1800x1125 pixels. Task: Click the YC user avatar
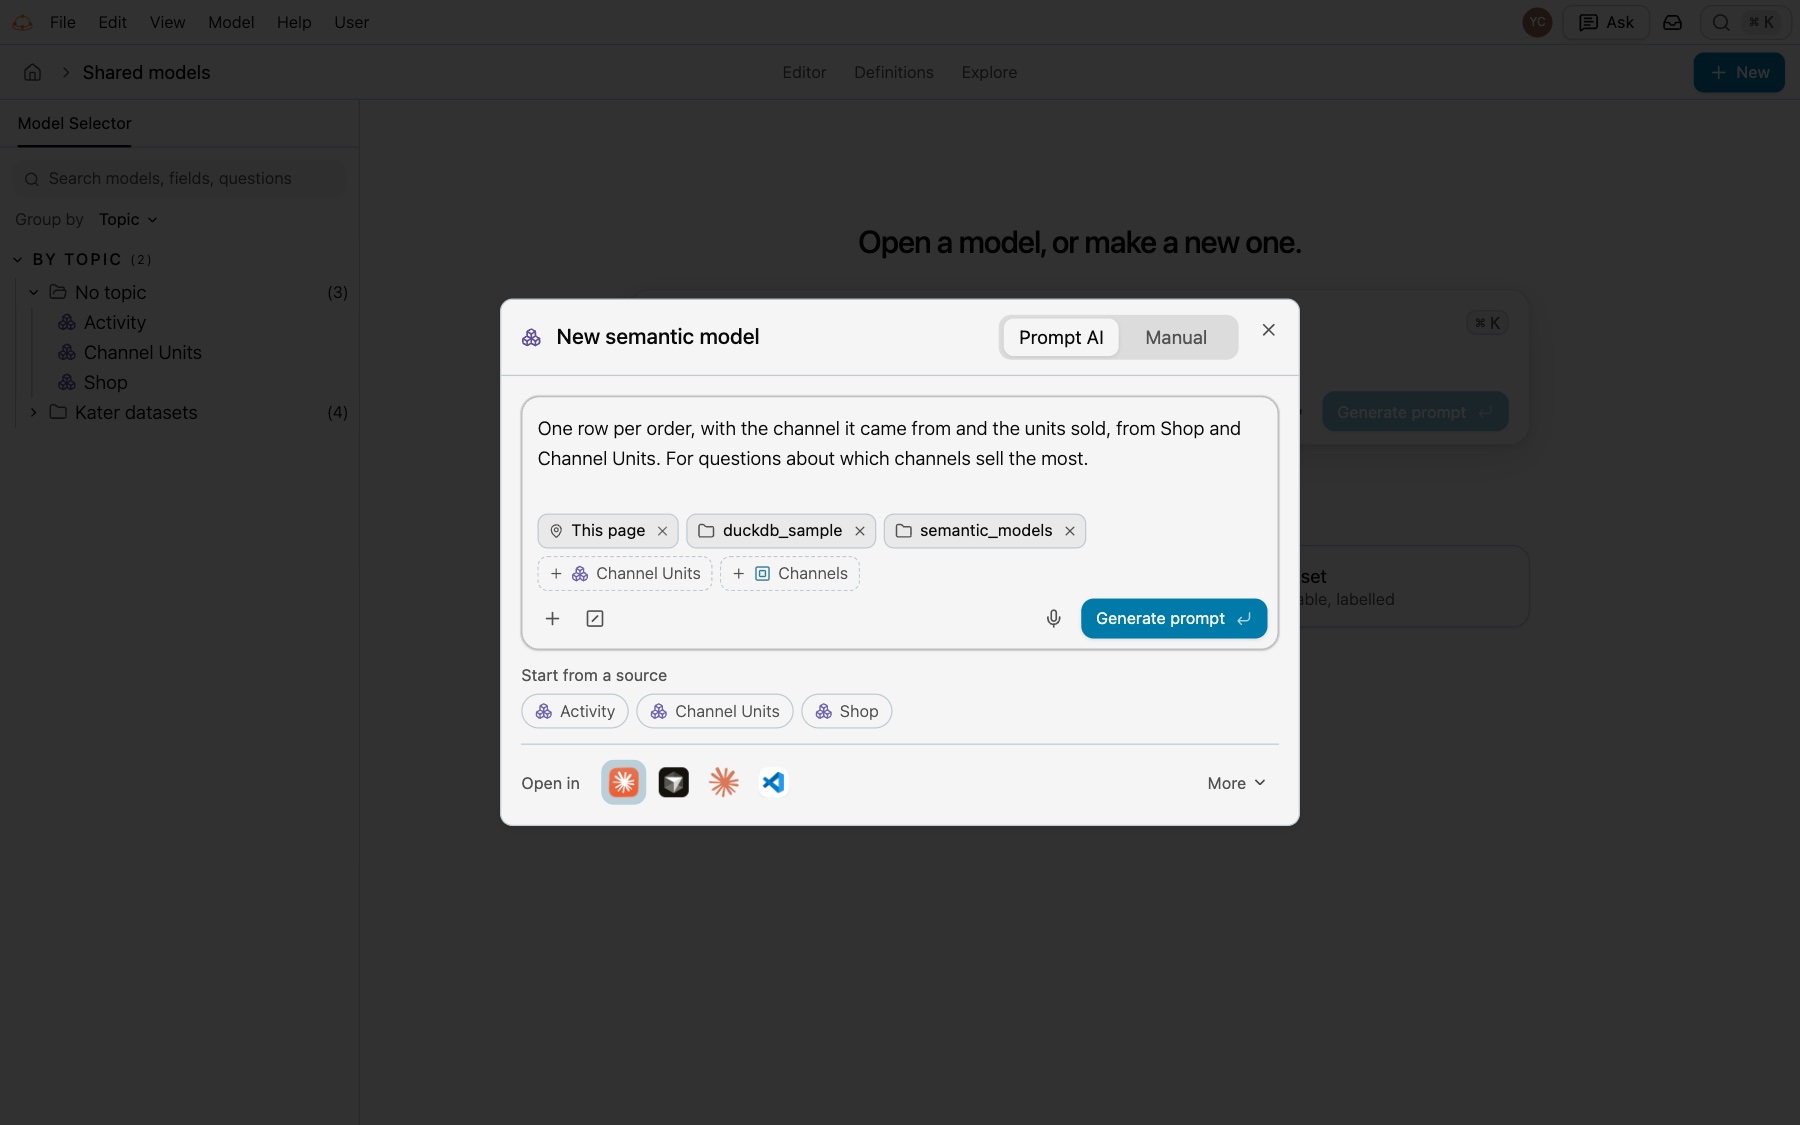[1537, 22]
